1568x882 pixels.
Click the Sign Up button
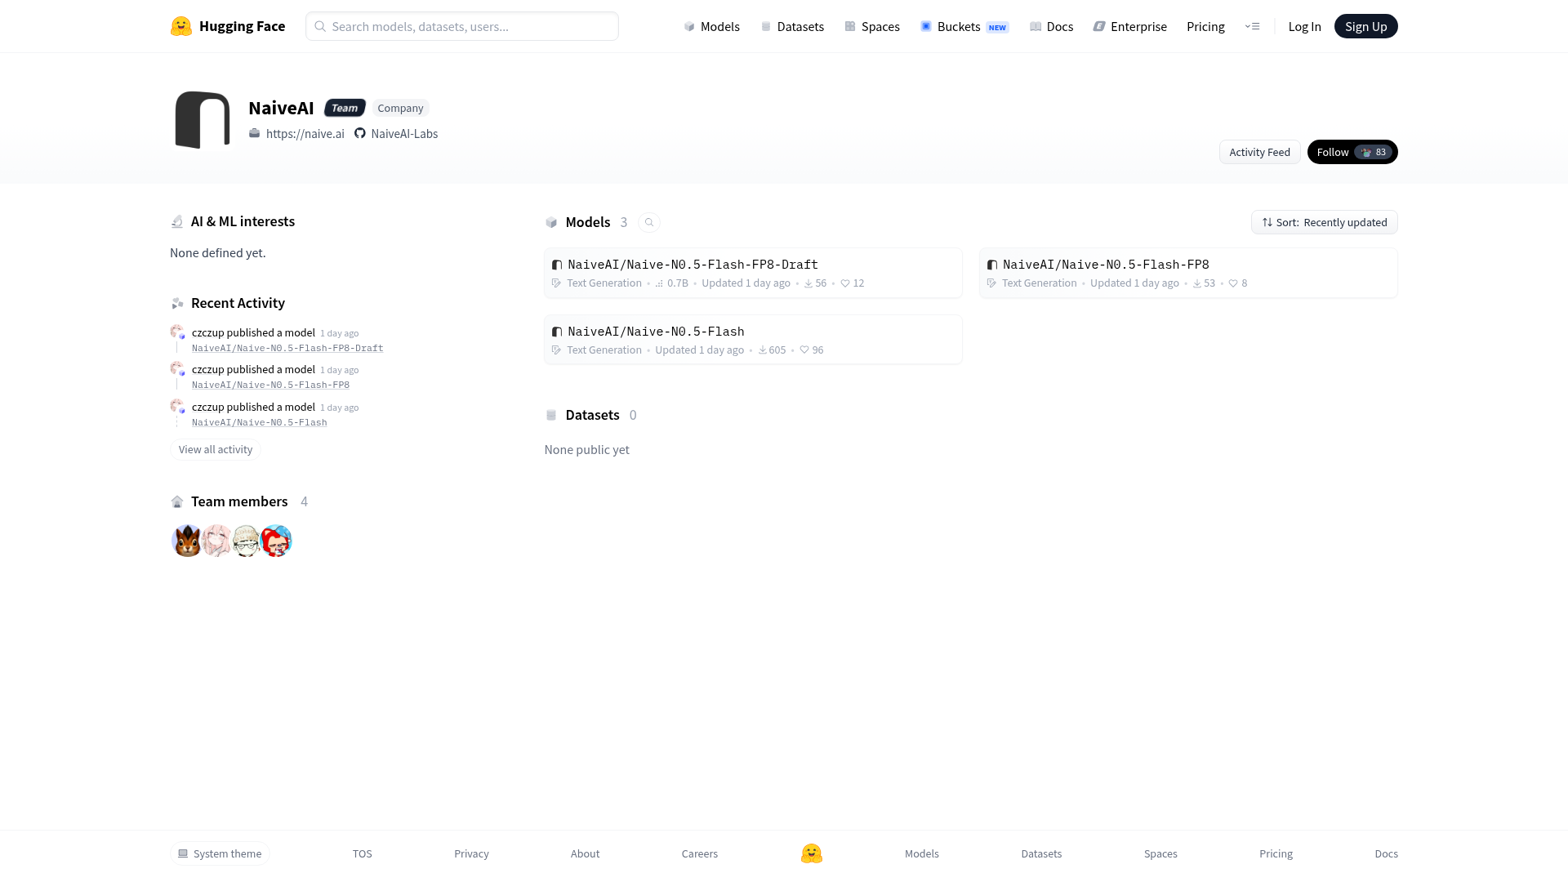[1365, 26]
